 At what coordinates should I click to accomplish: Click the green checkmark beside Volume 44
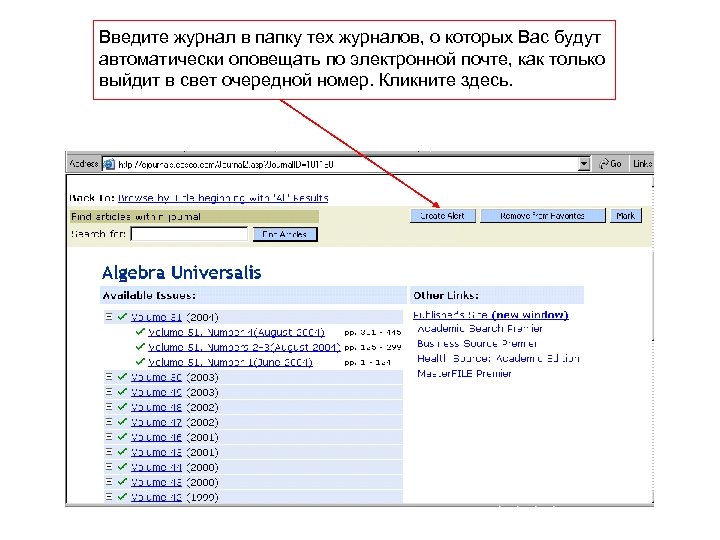(x=122, y=467)
